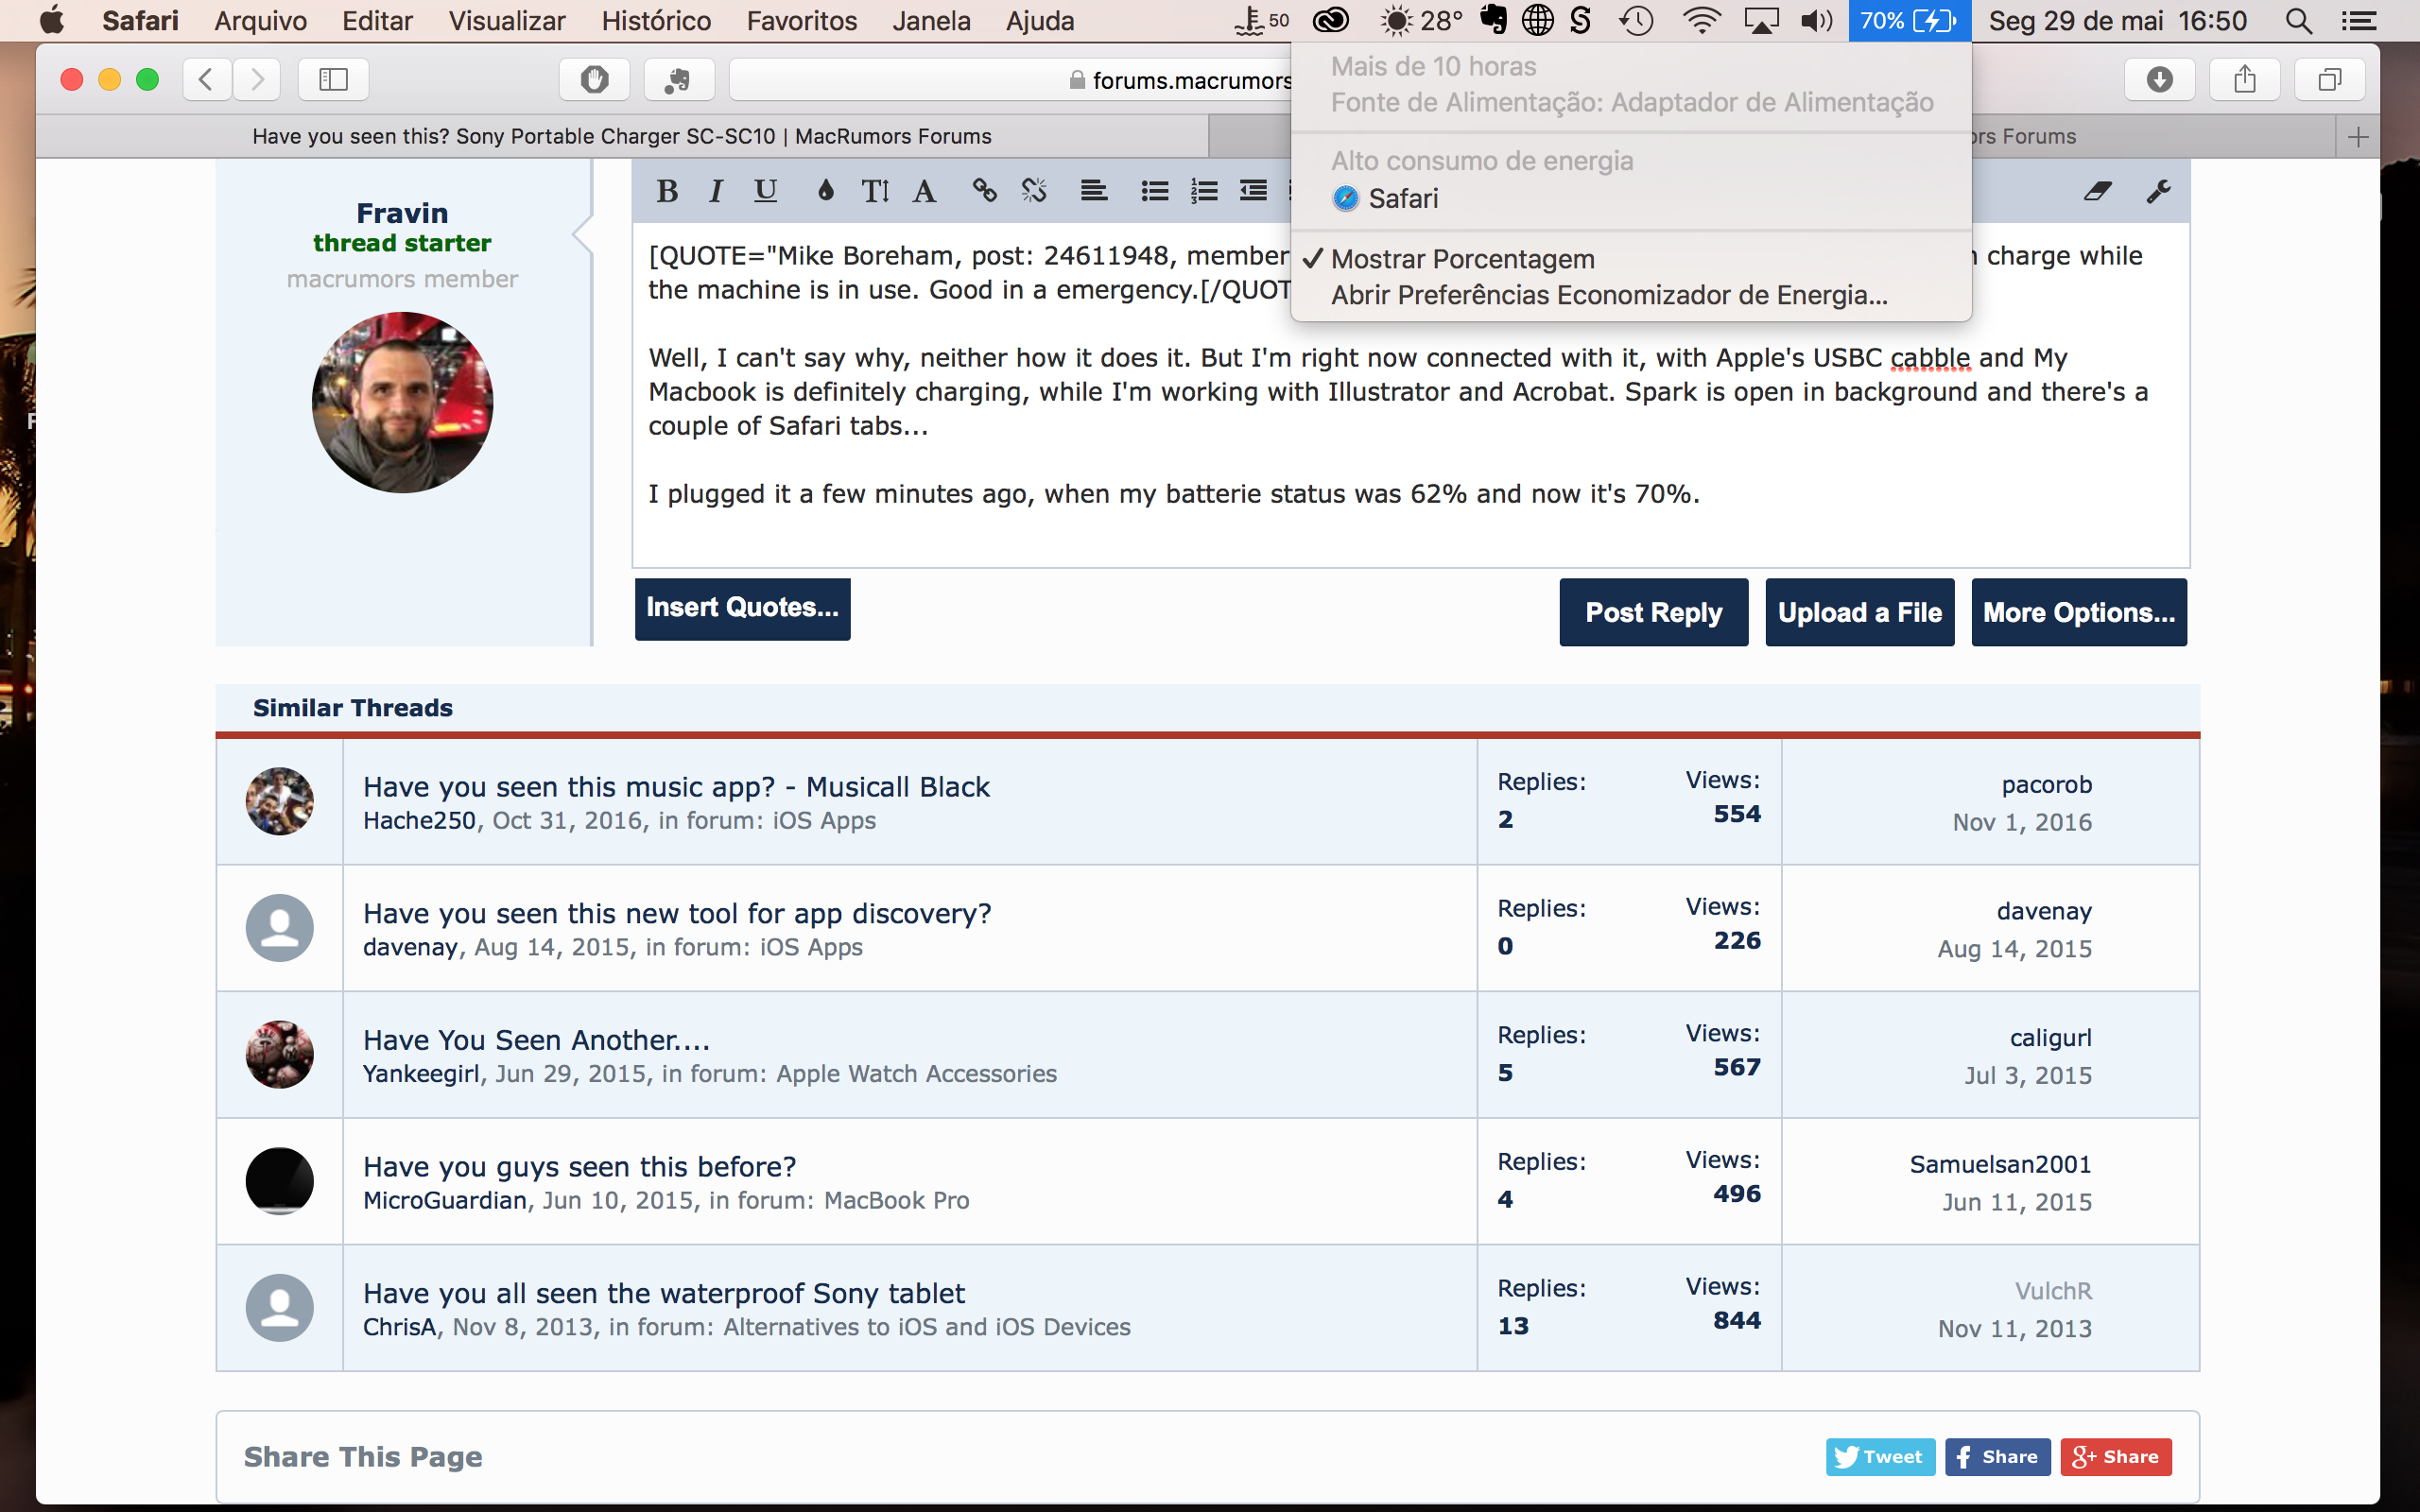The image size is (2420, 1512).
Task: Click the remove formatting eraser icon
Action: point(2097,191)
